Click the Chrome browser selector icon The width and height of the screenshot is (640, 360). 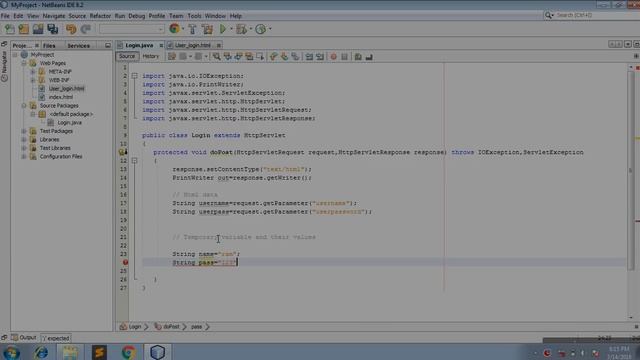point(174,29)
